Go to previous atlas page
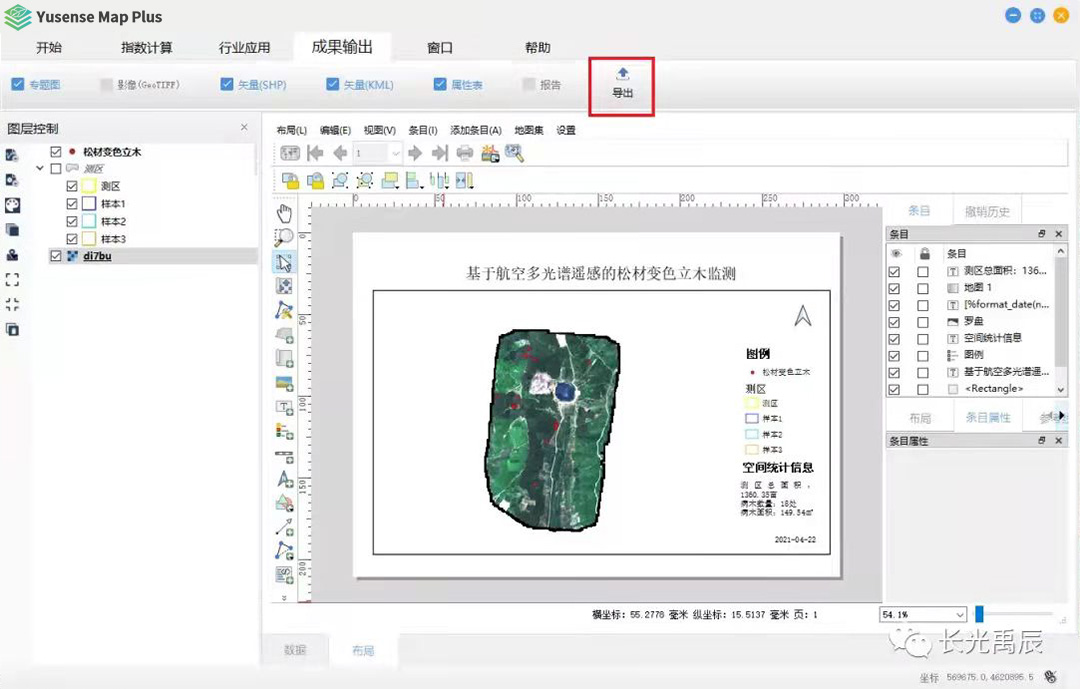Image resolution: width=1080 pixels, height=689 pixels. point(340,153)
